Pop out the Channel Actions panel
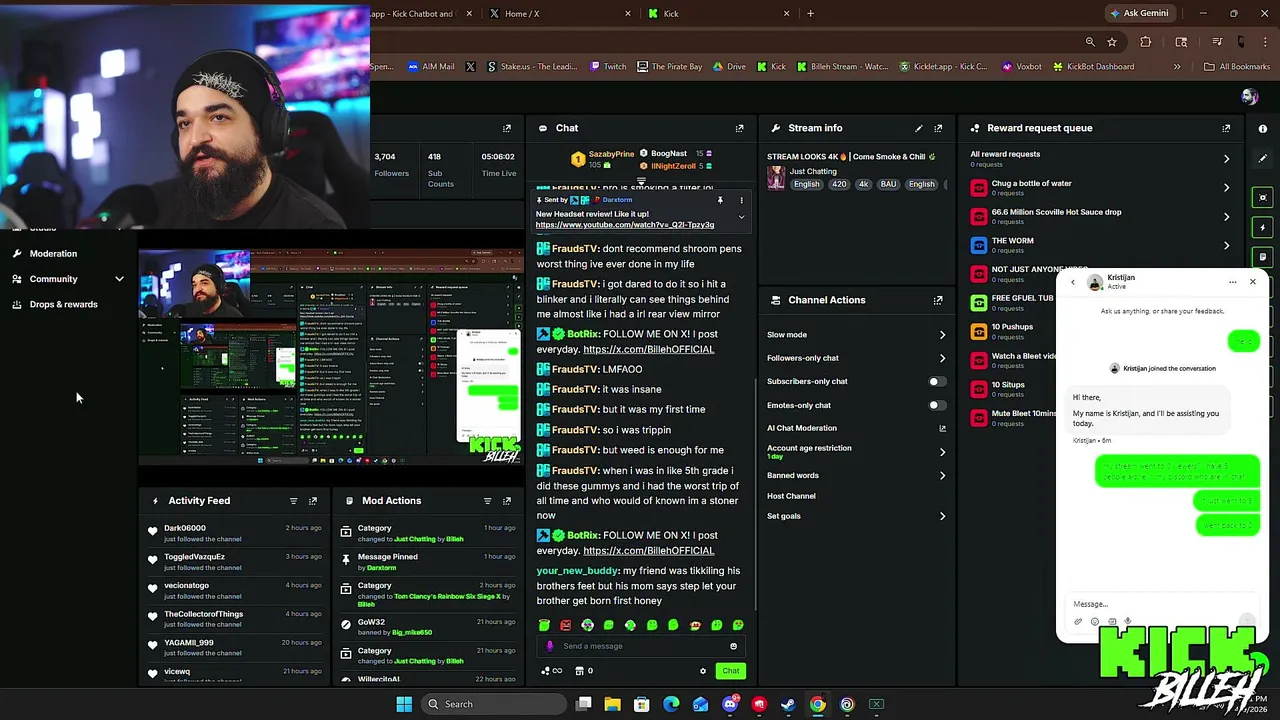Viewport: 1280px width, 720px height. coord(938,300)
